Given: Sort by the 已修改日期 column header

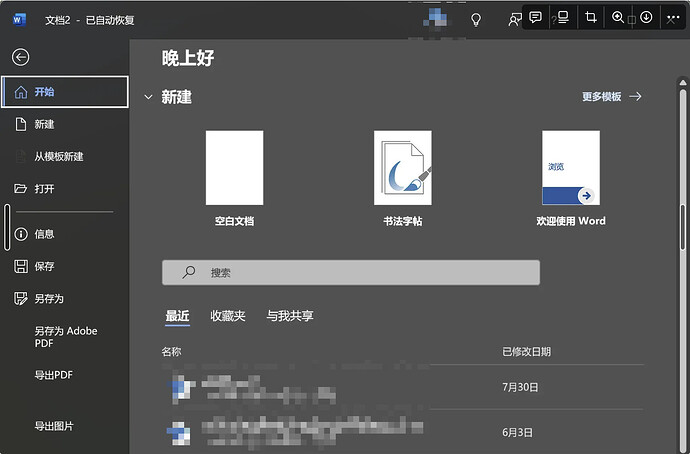Looking at the screenshot, I should [x=526, y=351].
